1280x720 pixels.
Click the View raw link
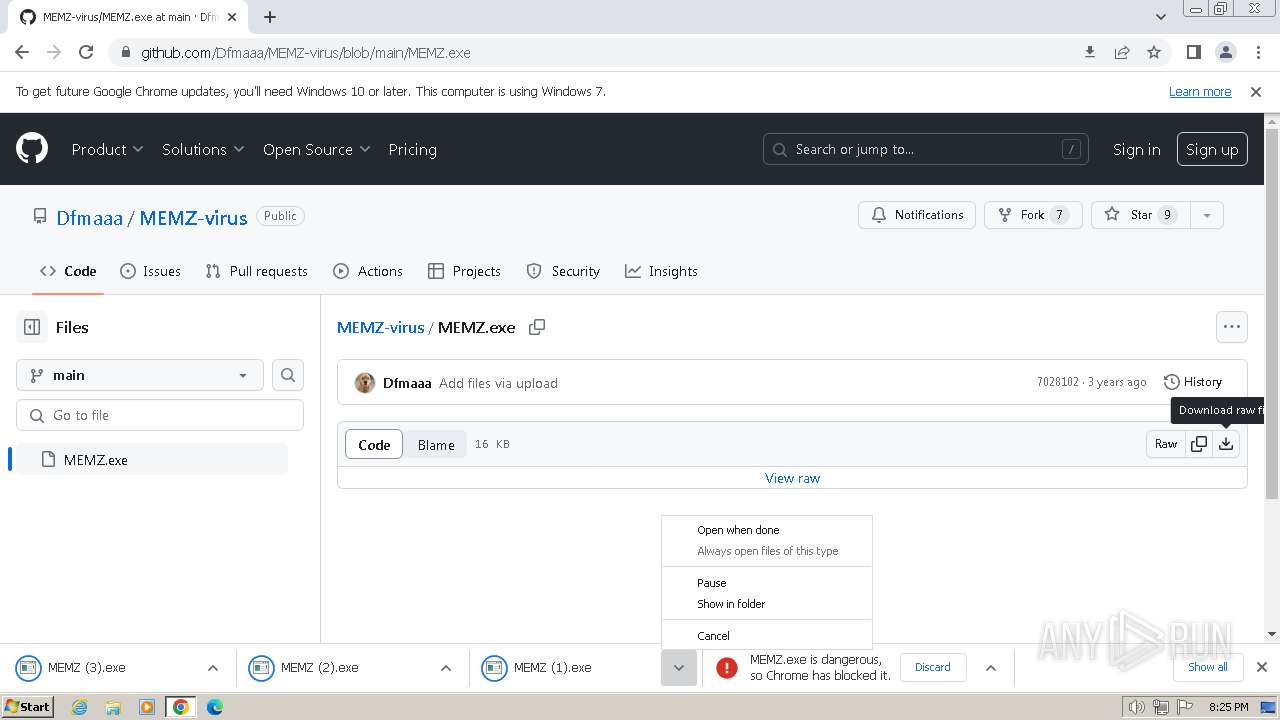pyautogui.click(x=792, y=478)
